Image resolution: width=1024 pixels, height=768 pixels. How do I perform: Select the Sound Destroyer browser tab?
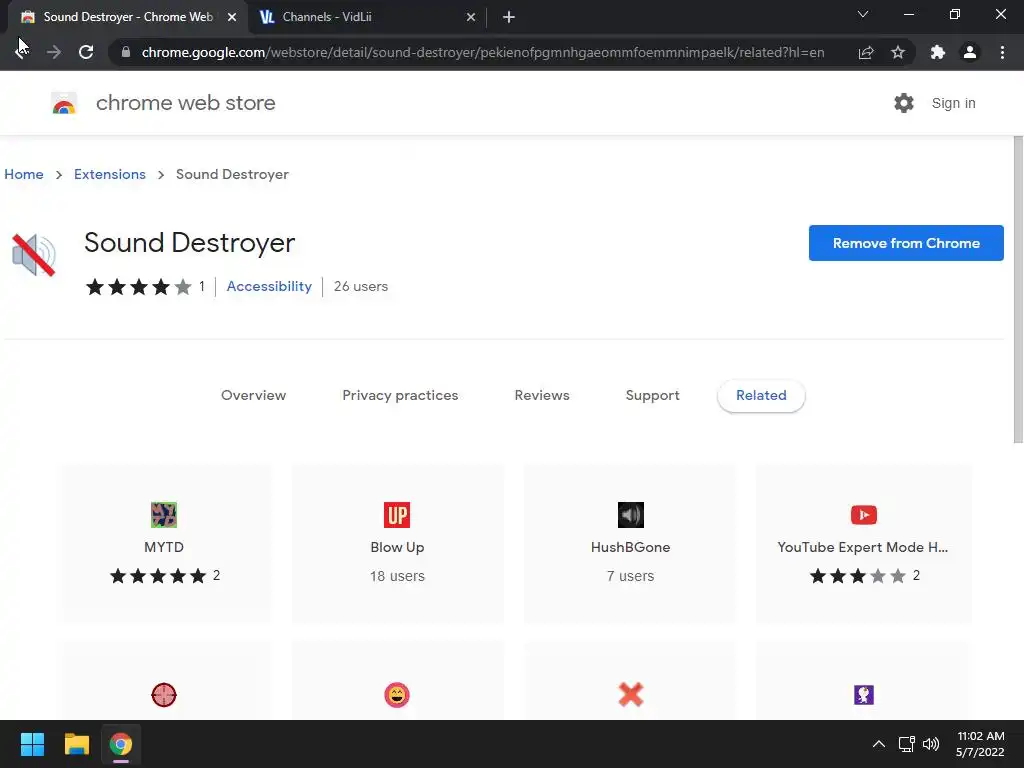127,17
